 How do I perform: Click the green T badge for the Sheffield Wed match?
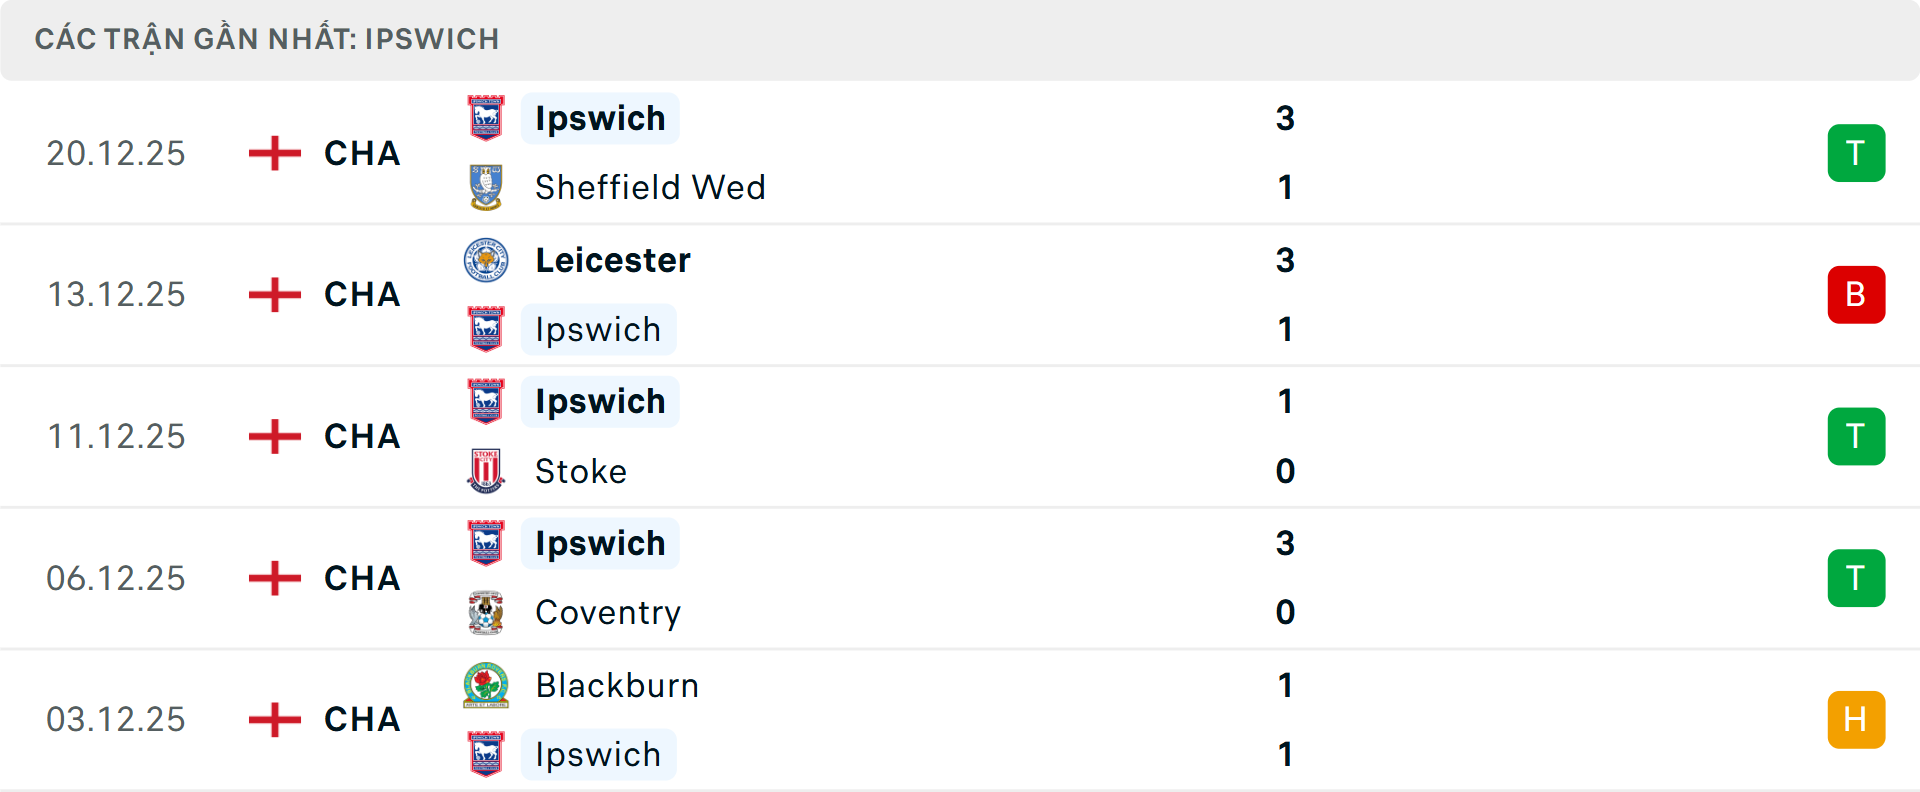click(1857, 153)
